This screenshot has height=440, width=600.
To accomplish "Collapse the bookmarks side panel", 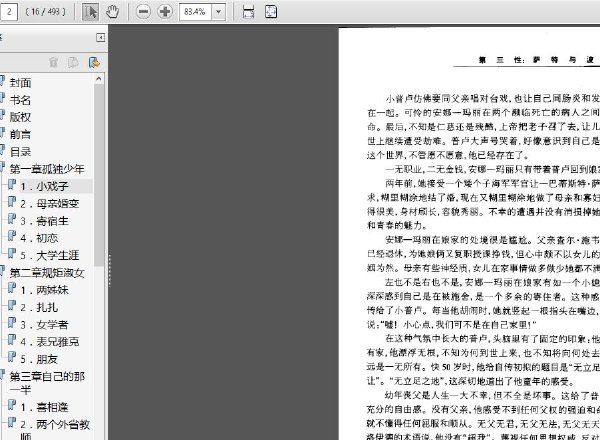I will 100,37.
